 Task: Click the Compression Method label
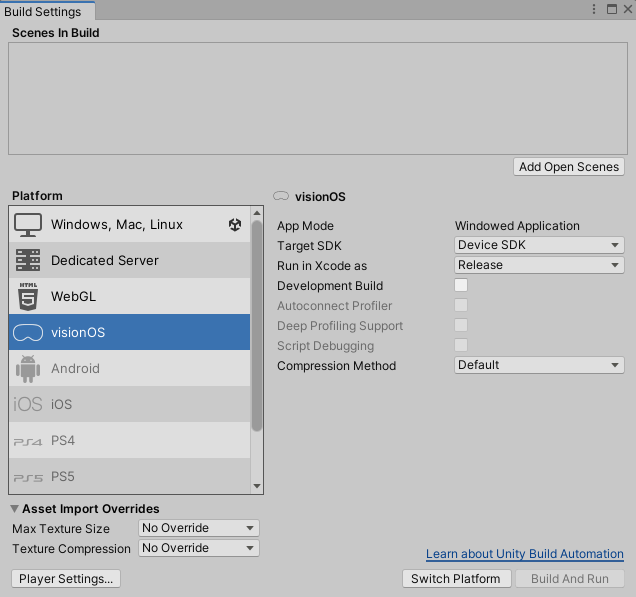pos(337,366)
